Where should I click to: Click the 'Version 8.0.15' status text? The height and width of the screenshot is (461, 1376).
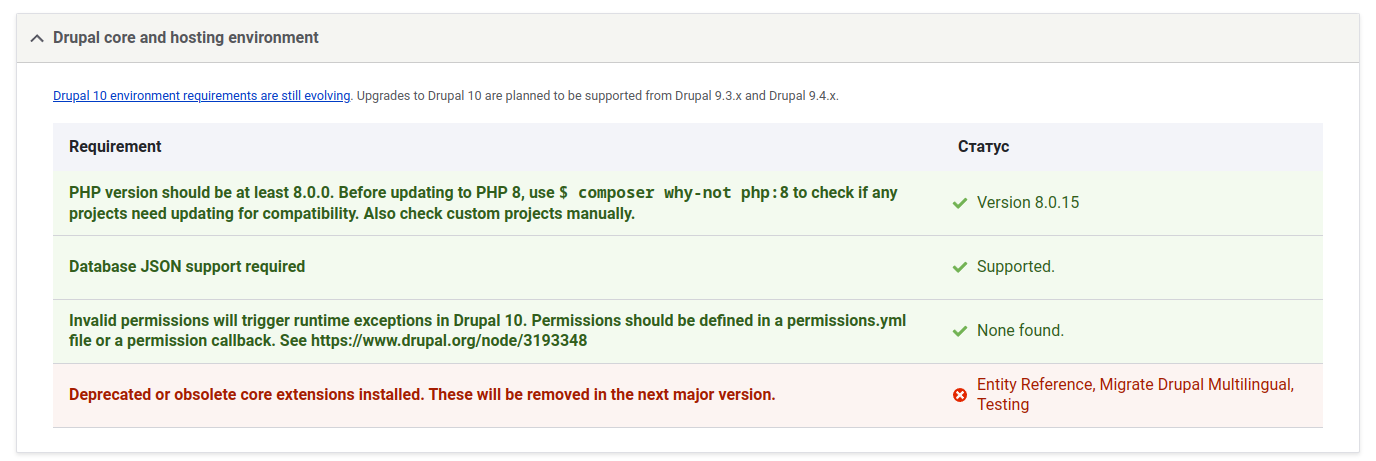point(1028,203)
